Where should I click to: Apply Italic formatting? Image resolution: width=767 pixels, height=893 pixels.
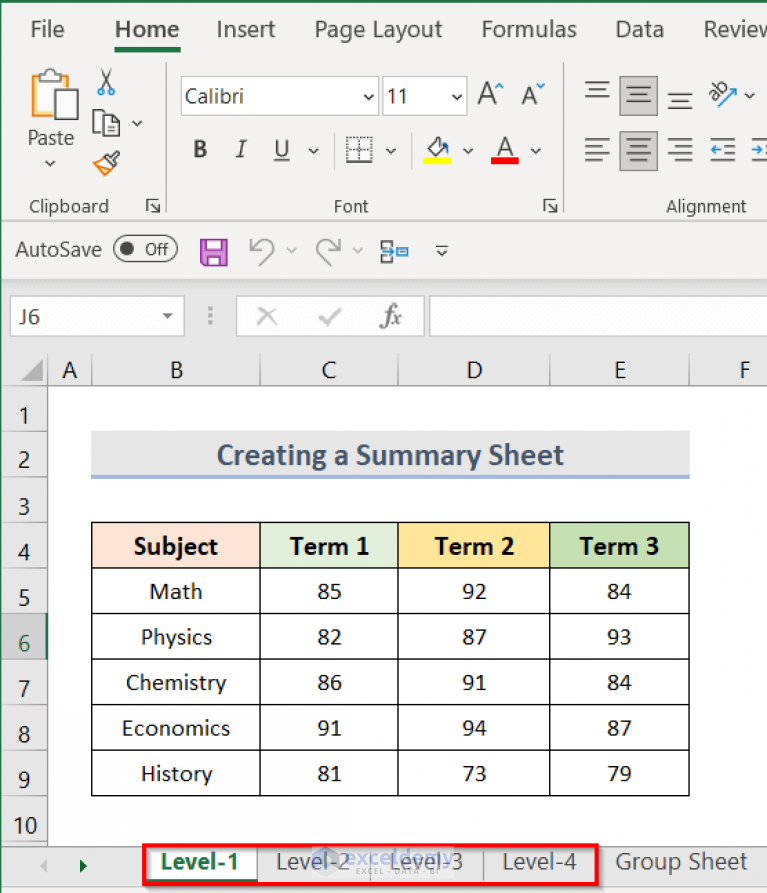240,150
